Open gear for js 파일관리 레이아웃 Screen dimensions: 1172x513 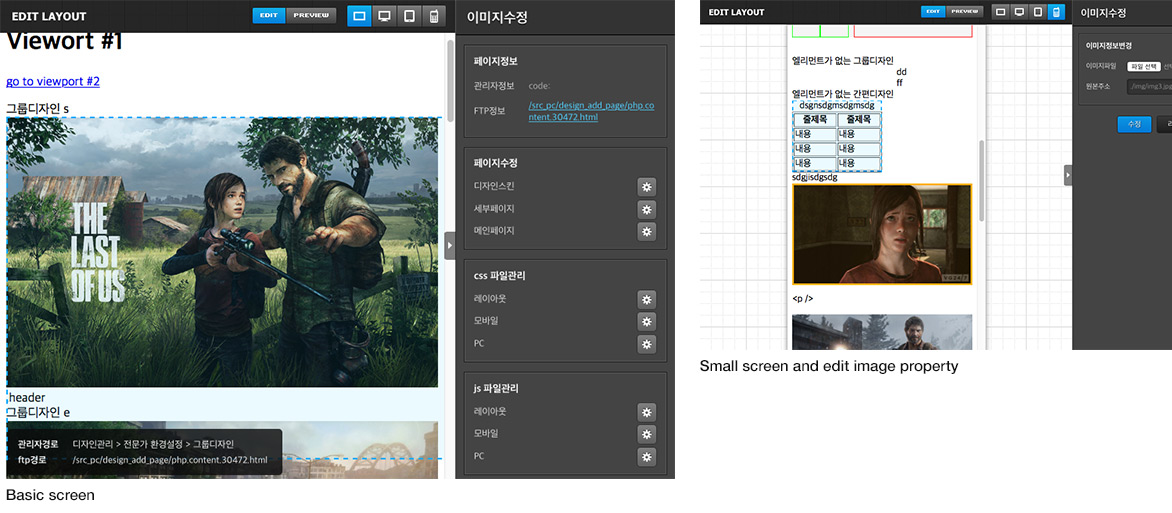(x=647, y=412)
